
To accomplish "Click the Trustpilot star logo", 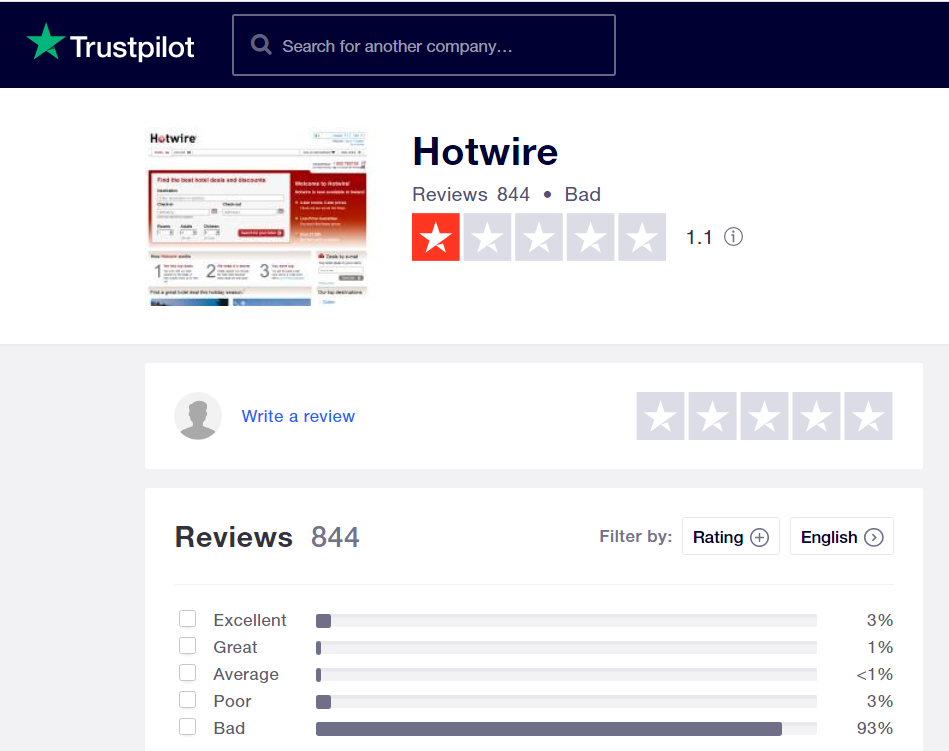I will (46, 42).
